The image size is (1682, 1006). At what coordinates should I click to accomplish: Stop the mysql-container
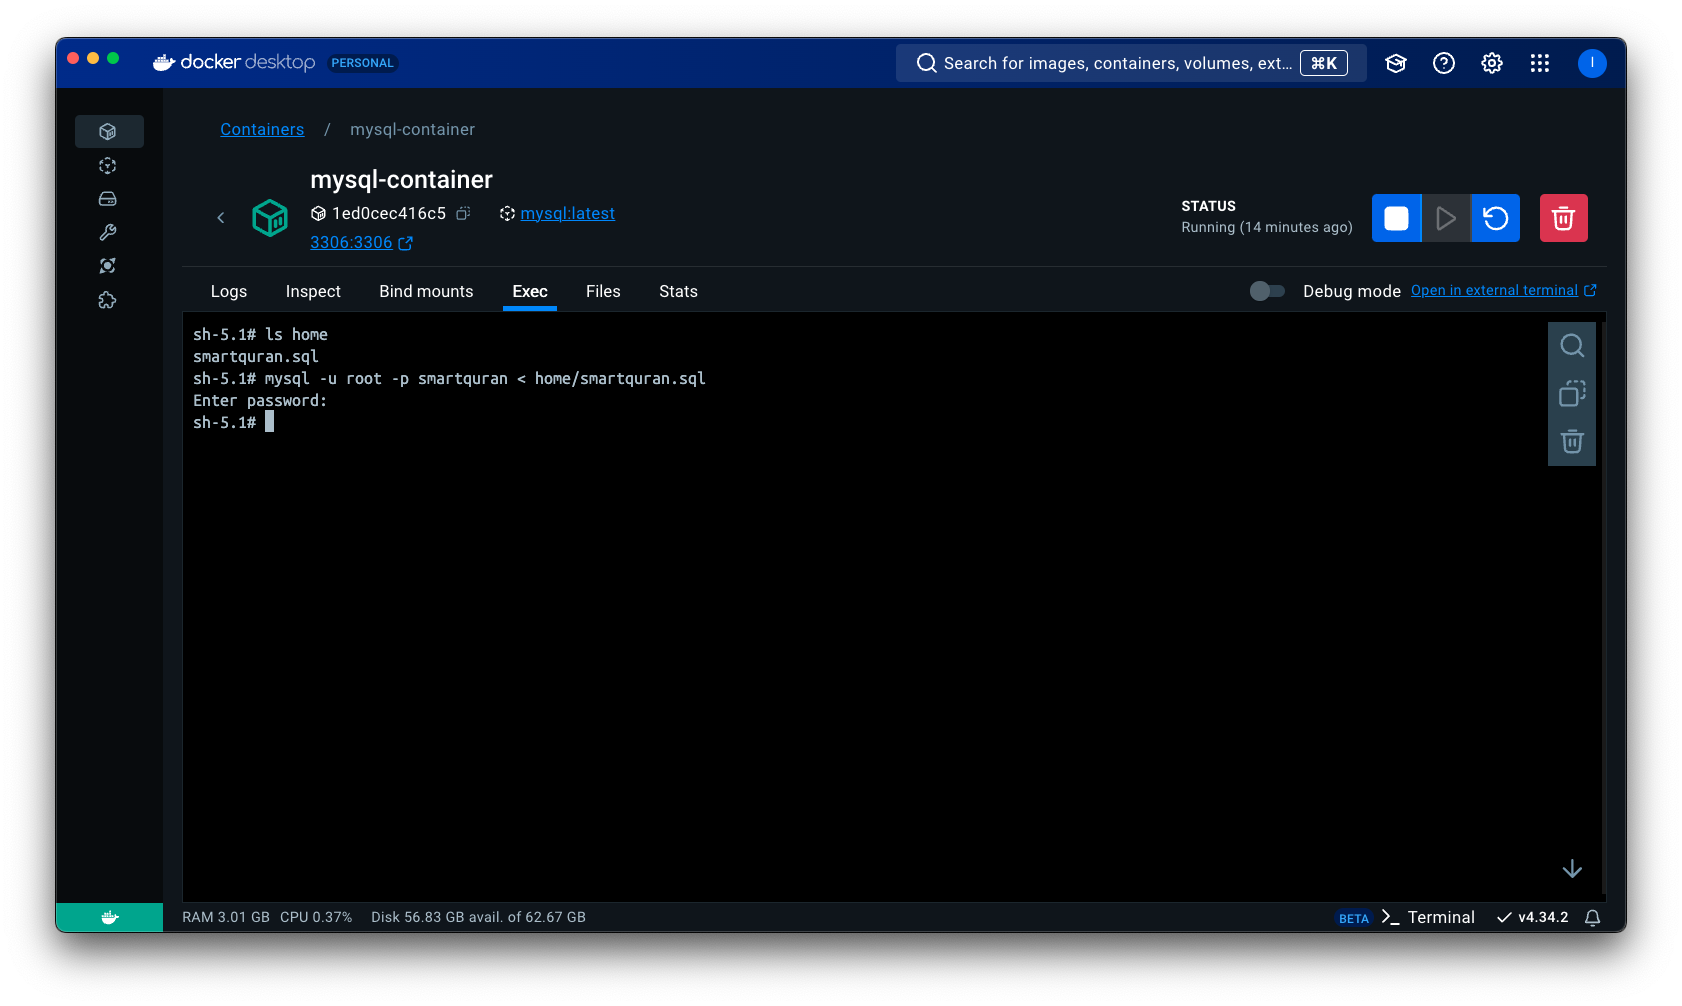(x=1396, y=218)
